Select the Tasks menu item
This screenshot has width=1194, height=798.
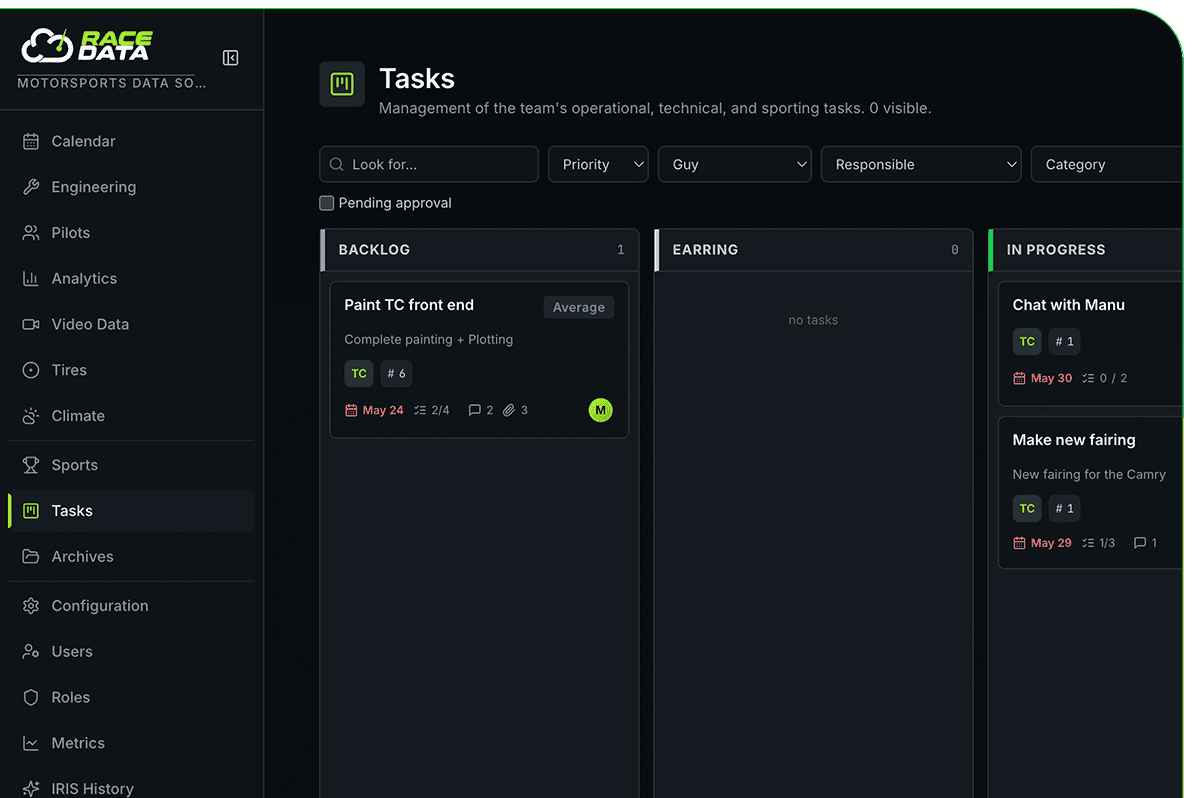131,511
